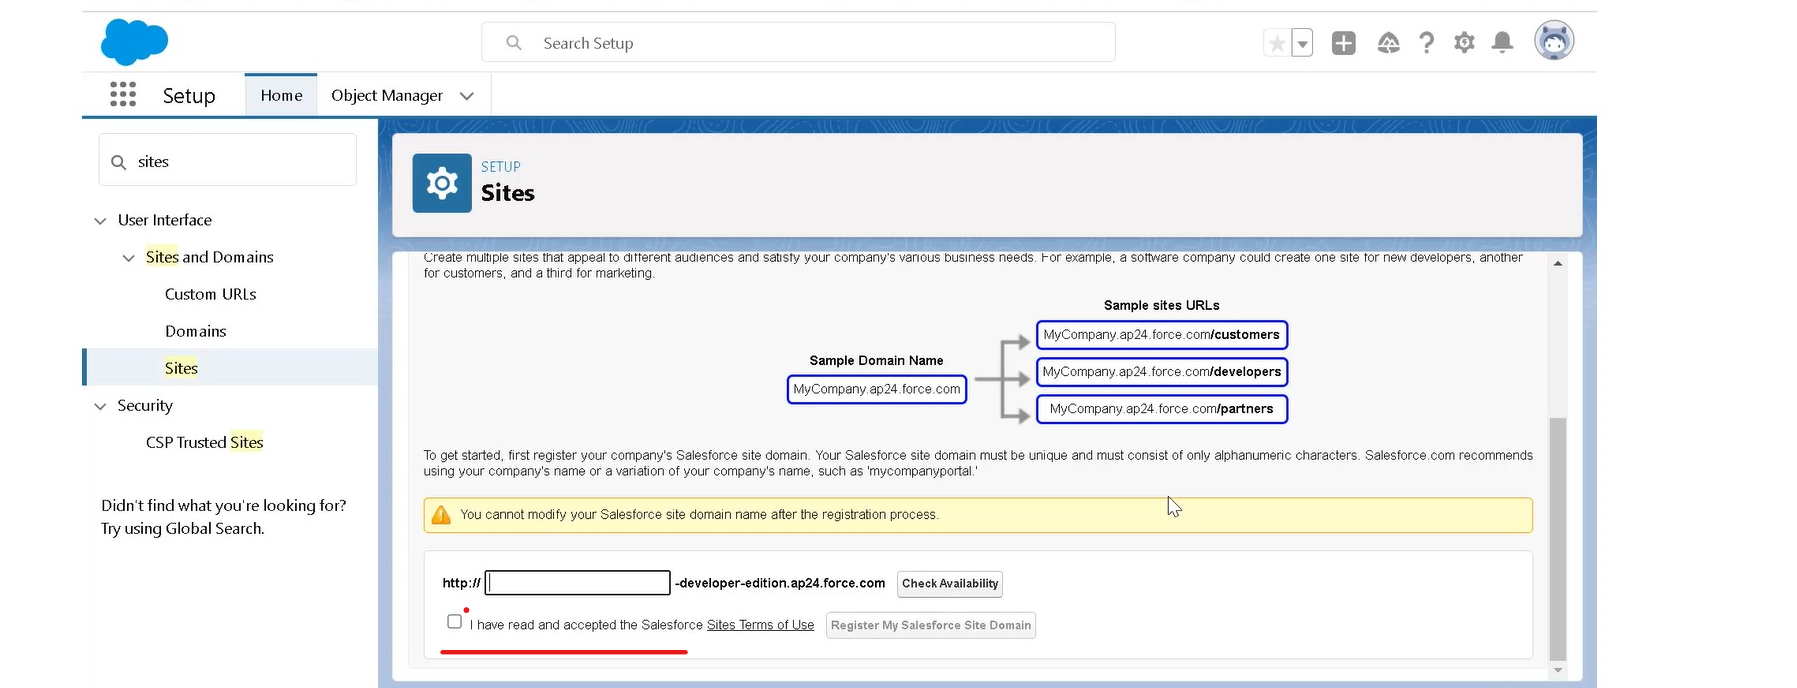Click Register My Salesforce Site Domain
Viewport: 1797px width, 688px height.
pos(931,626)
